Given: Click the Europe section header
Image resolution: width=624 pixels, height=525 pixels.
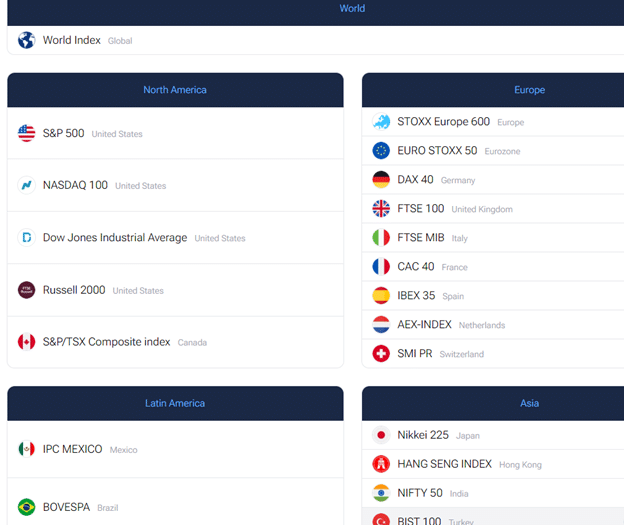Looking at the screenshot, I should [x=529, y=90].
